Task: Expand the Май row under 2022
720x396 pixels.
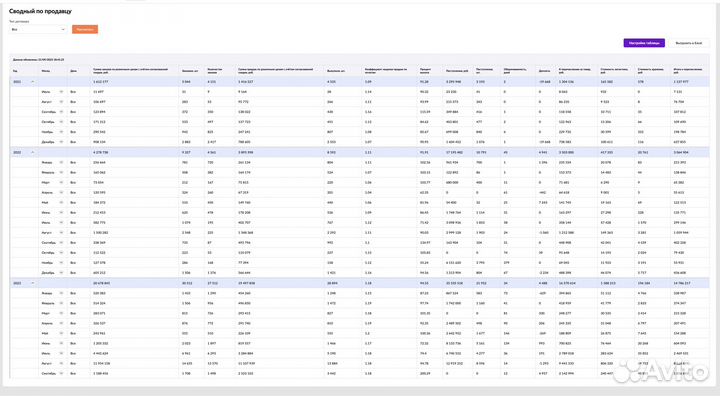Action: (61, 203)
